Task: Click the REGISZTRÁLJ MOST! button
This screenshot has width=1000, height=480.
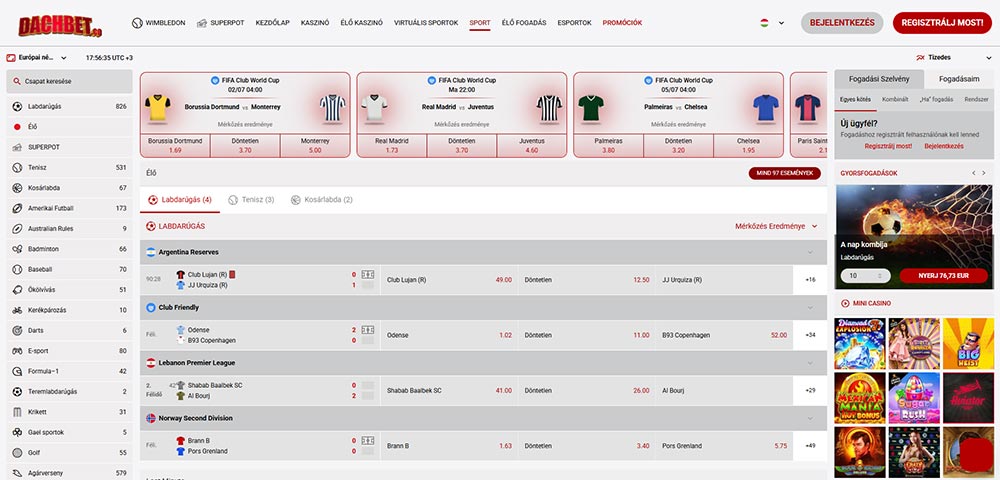Action: [x=938, y=22]
